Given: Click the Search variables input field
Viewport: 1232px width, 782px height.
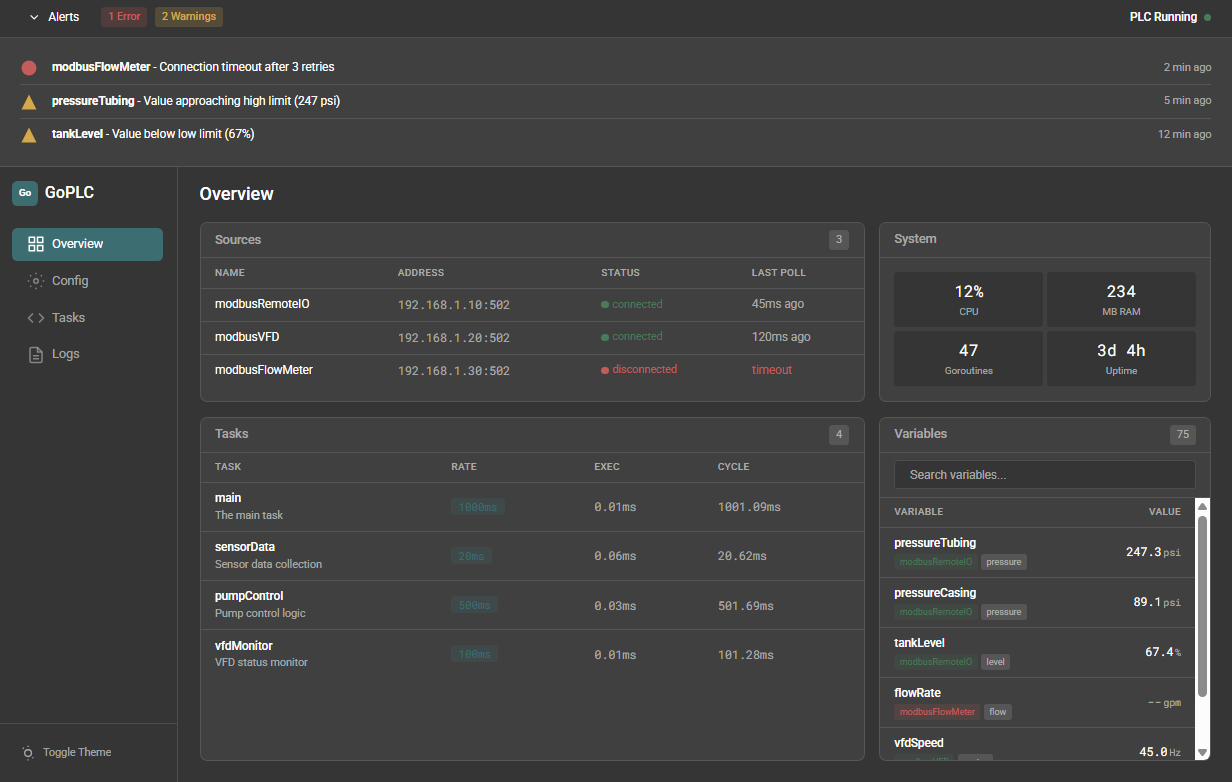Looking at the screenshot, I should pos(1044,475).
